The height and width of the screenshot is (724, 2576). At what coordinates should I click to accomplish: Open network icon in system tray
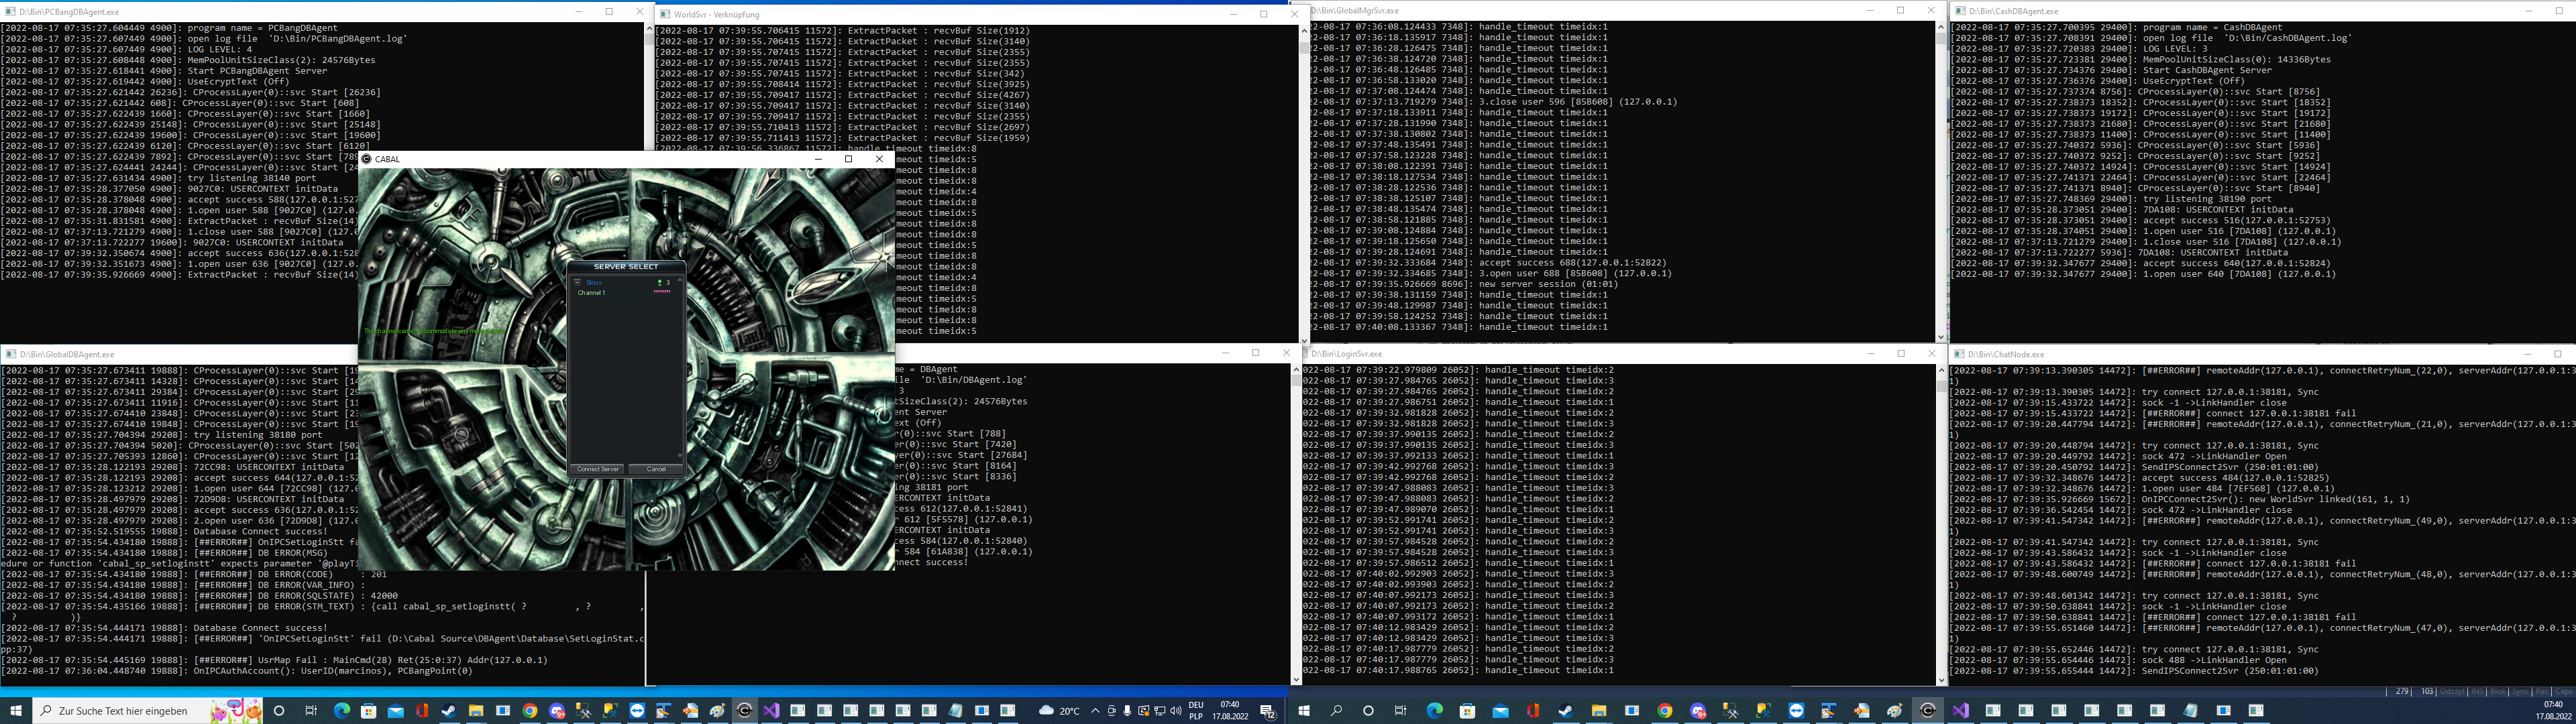point(1160,711)
